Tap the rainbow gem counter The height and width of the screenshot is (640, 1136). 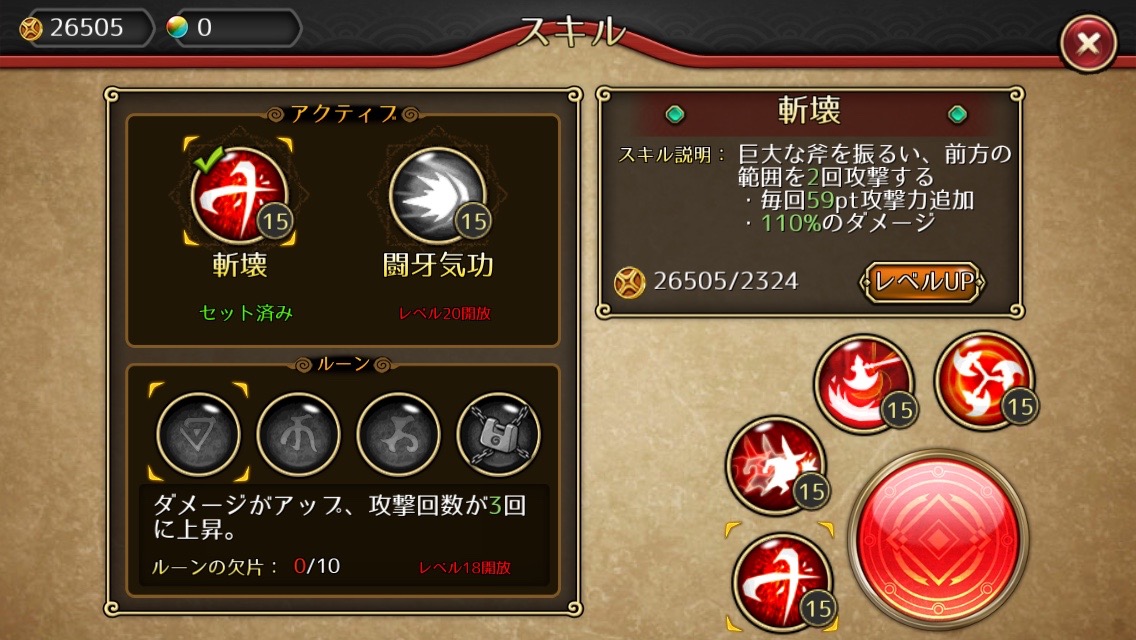[x=233, y=28]
